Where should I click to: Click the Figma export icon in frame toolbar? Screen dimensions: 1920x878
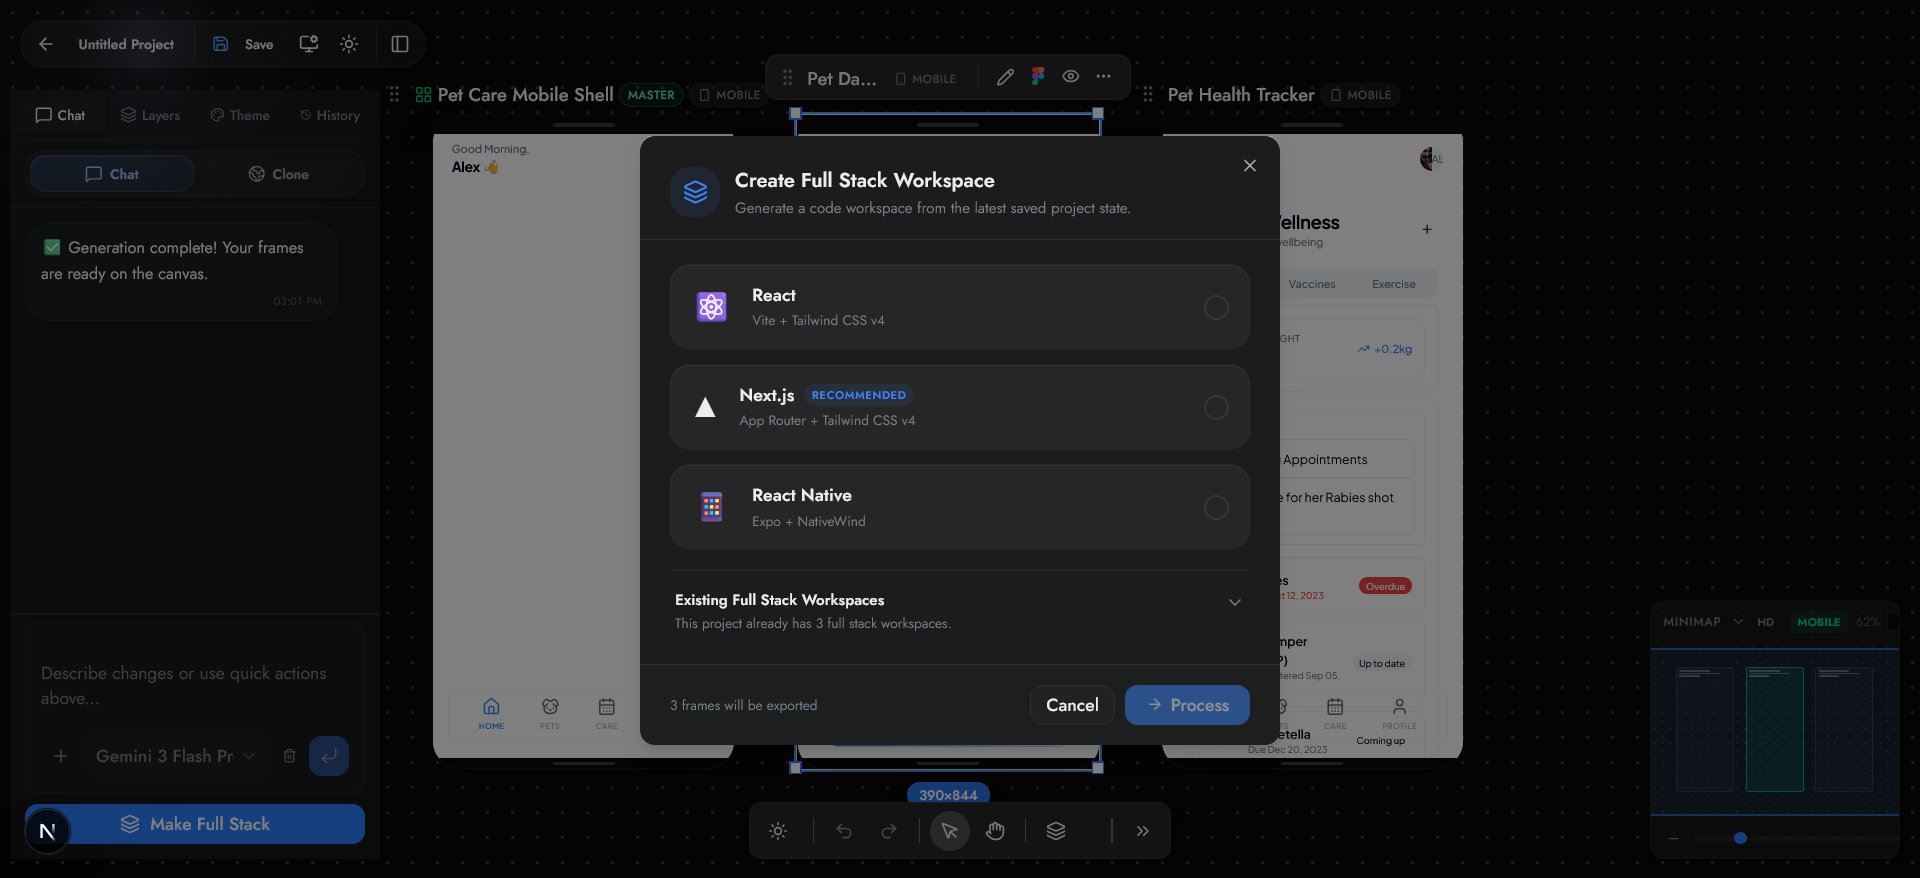coord(1038,77)
